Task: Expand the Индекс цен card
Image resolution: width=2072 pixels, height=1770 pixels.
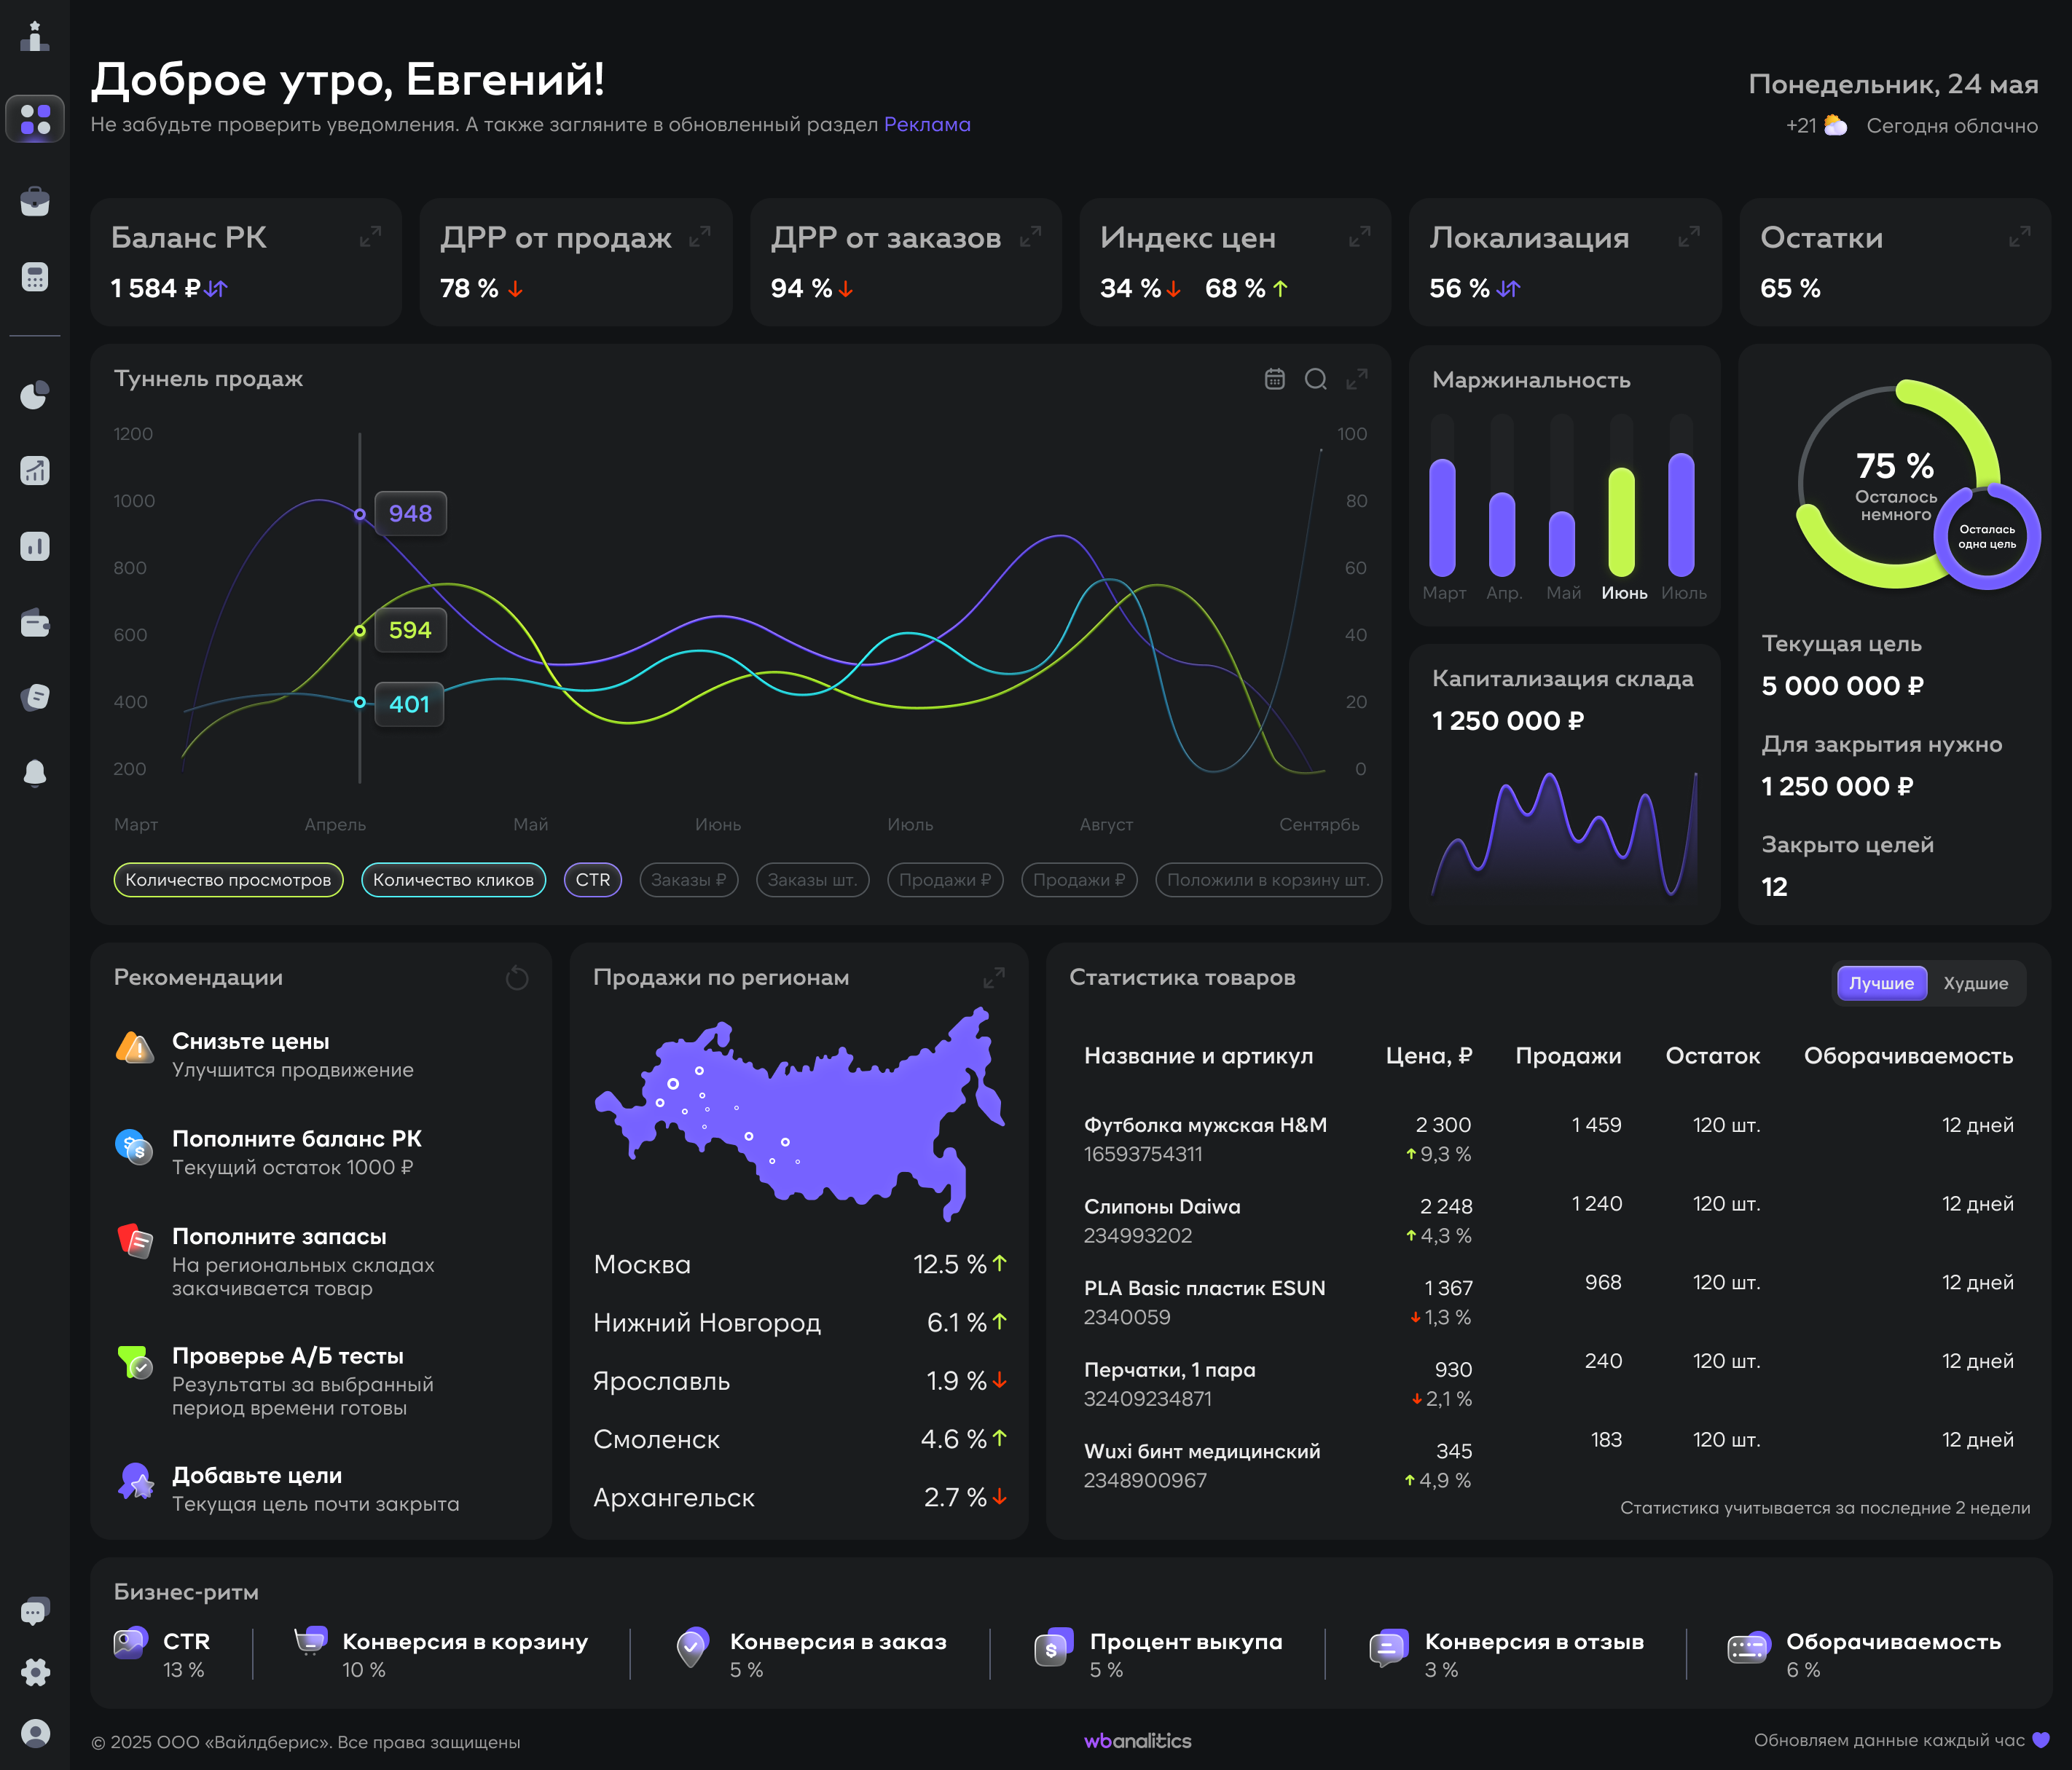Action: tap(1359, 237)
